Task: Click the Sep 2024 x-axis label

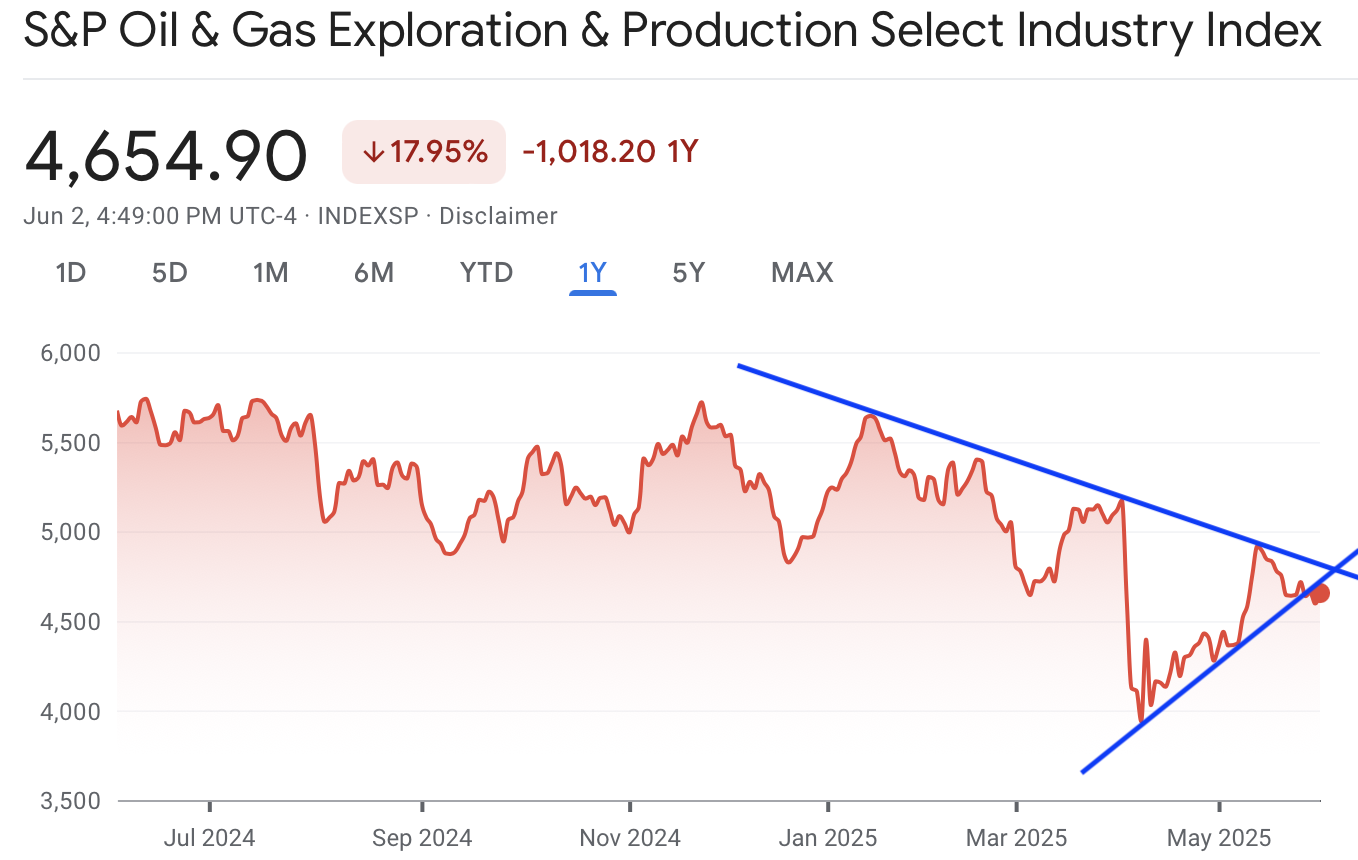Action: [422, 837]
